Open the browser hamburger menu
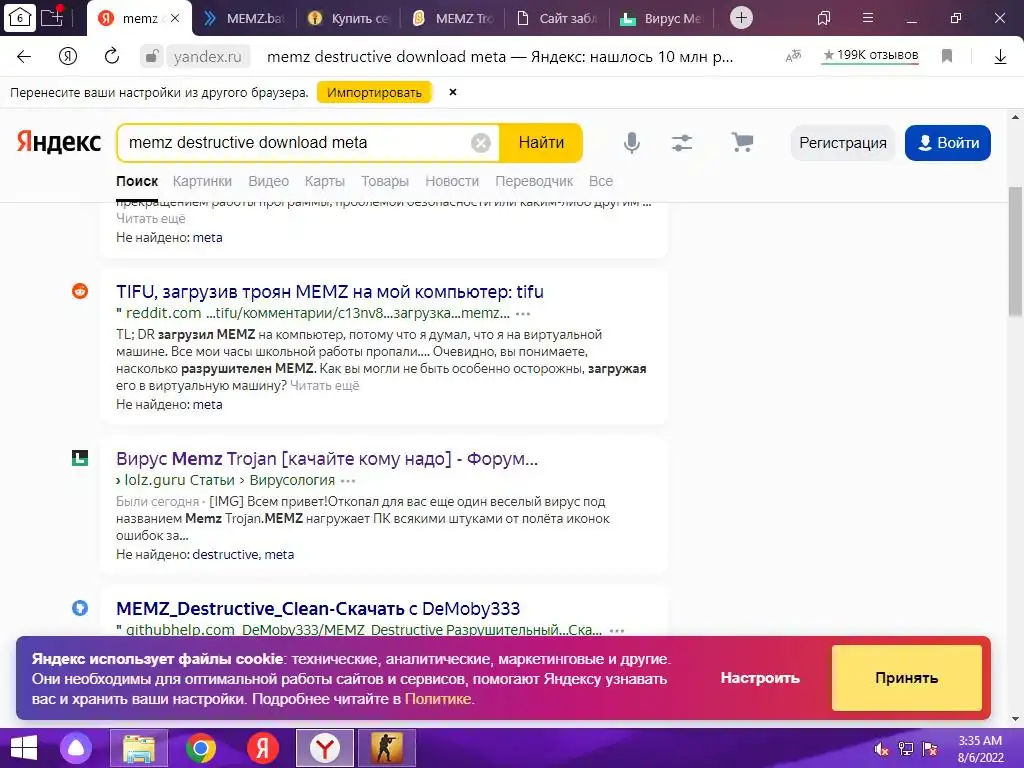 point(867,18)
